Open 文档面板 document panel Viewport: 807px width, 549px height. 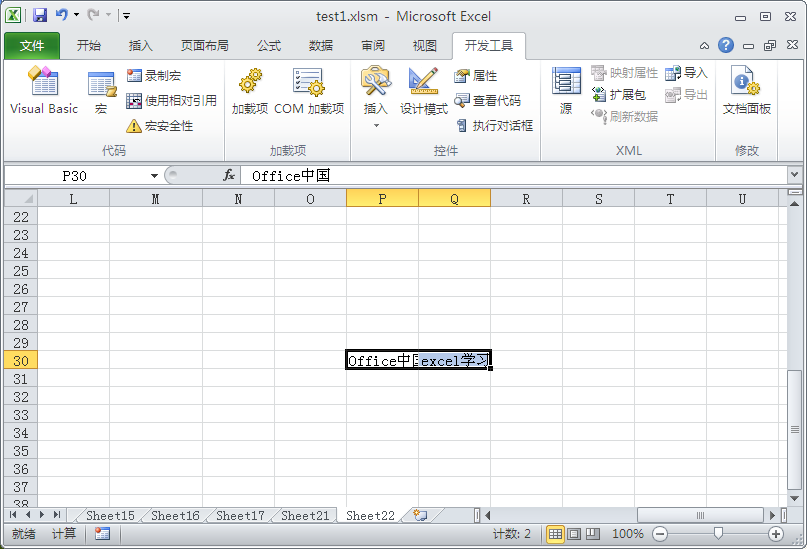747,91
